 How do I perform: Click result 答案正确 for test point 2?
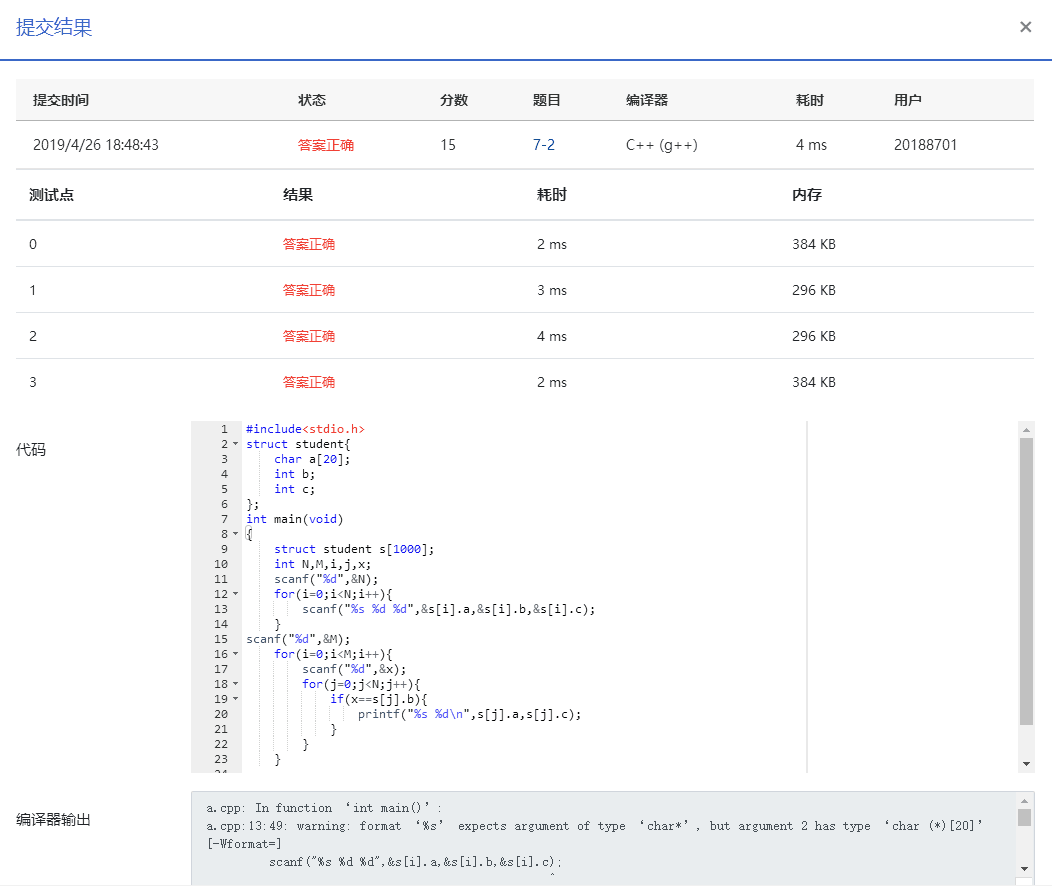309,336
